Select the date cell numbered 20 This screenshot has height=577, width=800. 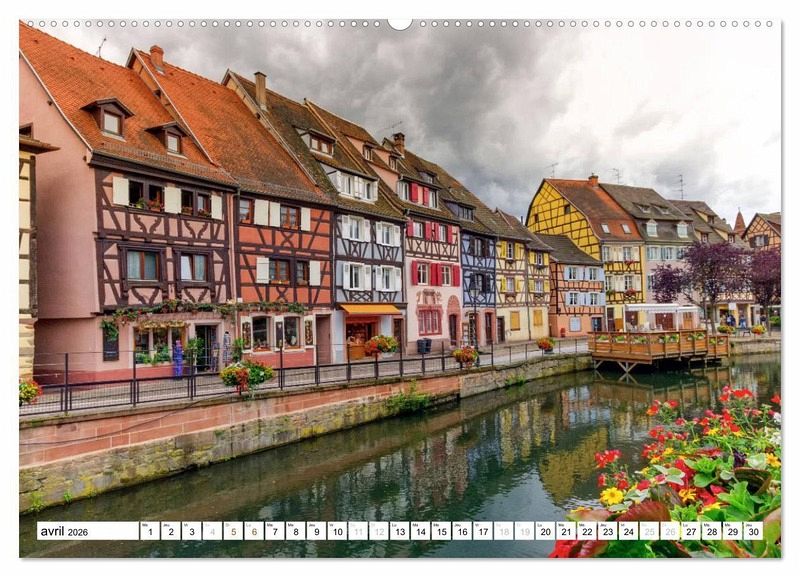tap(545, 531)
